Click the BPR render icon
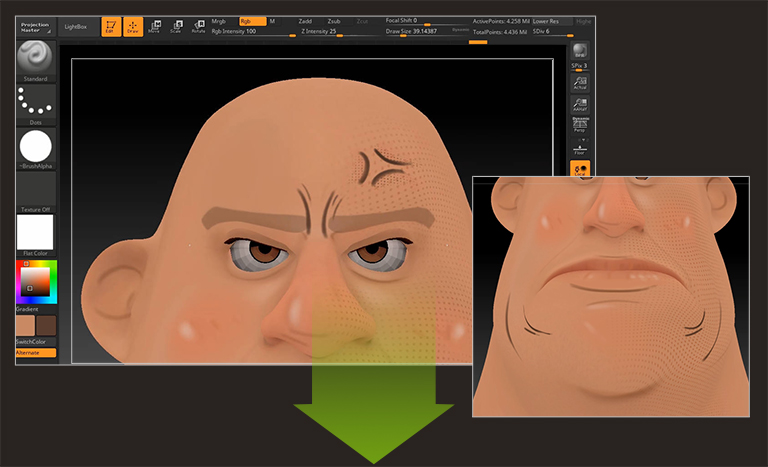This screenshot has width=768, height=467. point(579,52)
